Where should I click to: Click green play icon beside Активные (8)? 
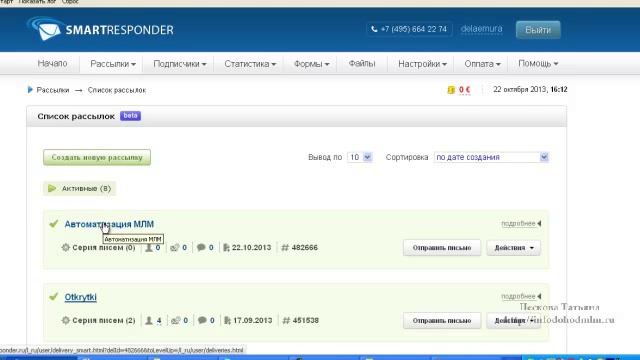click(52, 188)
